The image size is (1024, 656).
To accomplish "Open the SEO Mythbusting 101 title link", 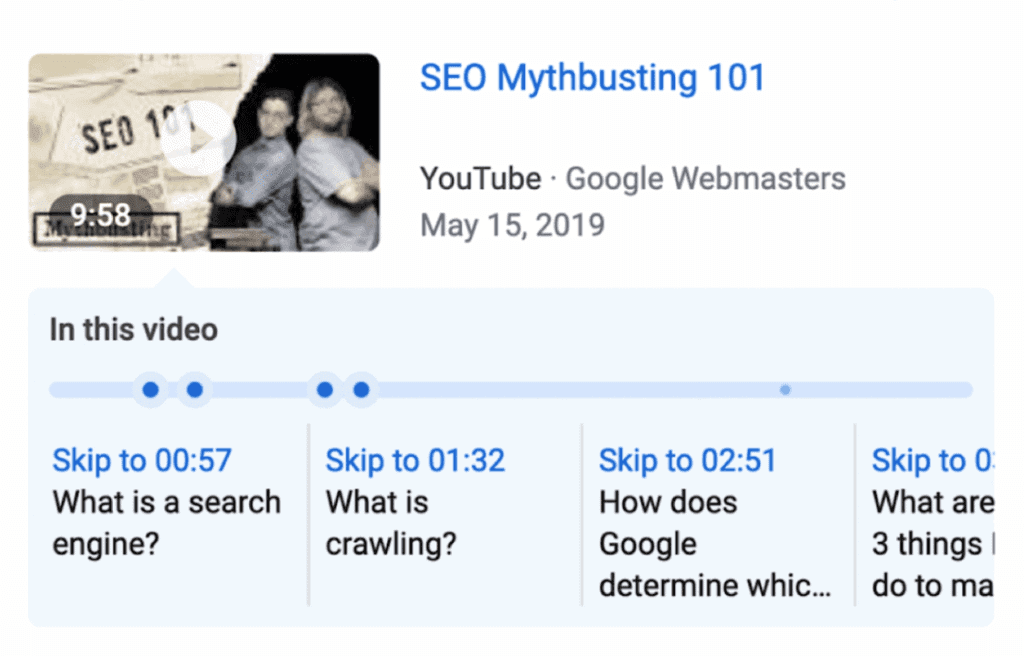I will (592, 78).
